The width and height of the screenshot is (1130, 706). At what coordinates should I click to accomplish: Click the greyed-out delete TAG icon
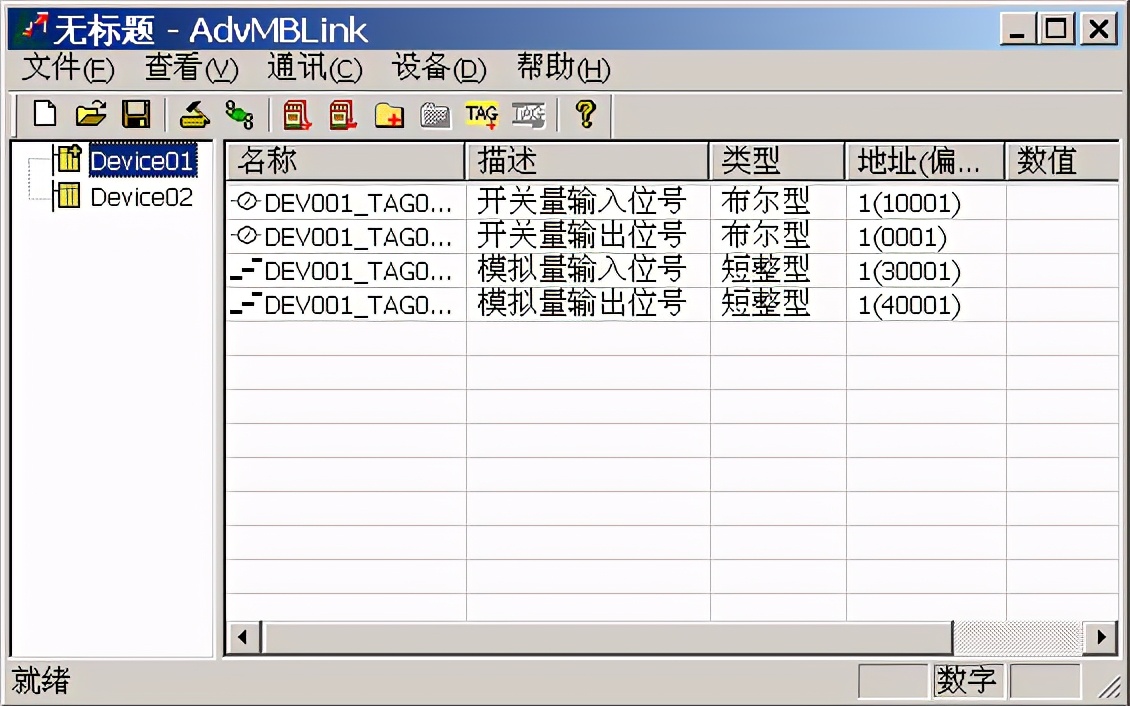click(528, 115)
